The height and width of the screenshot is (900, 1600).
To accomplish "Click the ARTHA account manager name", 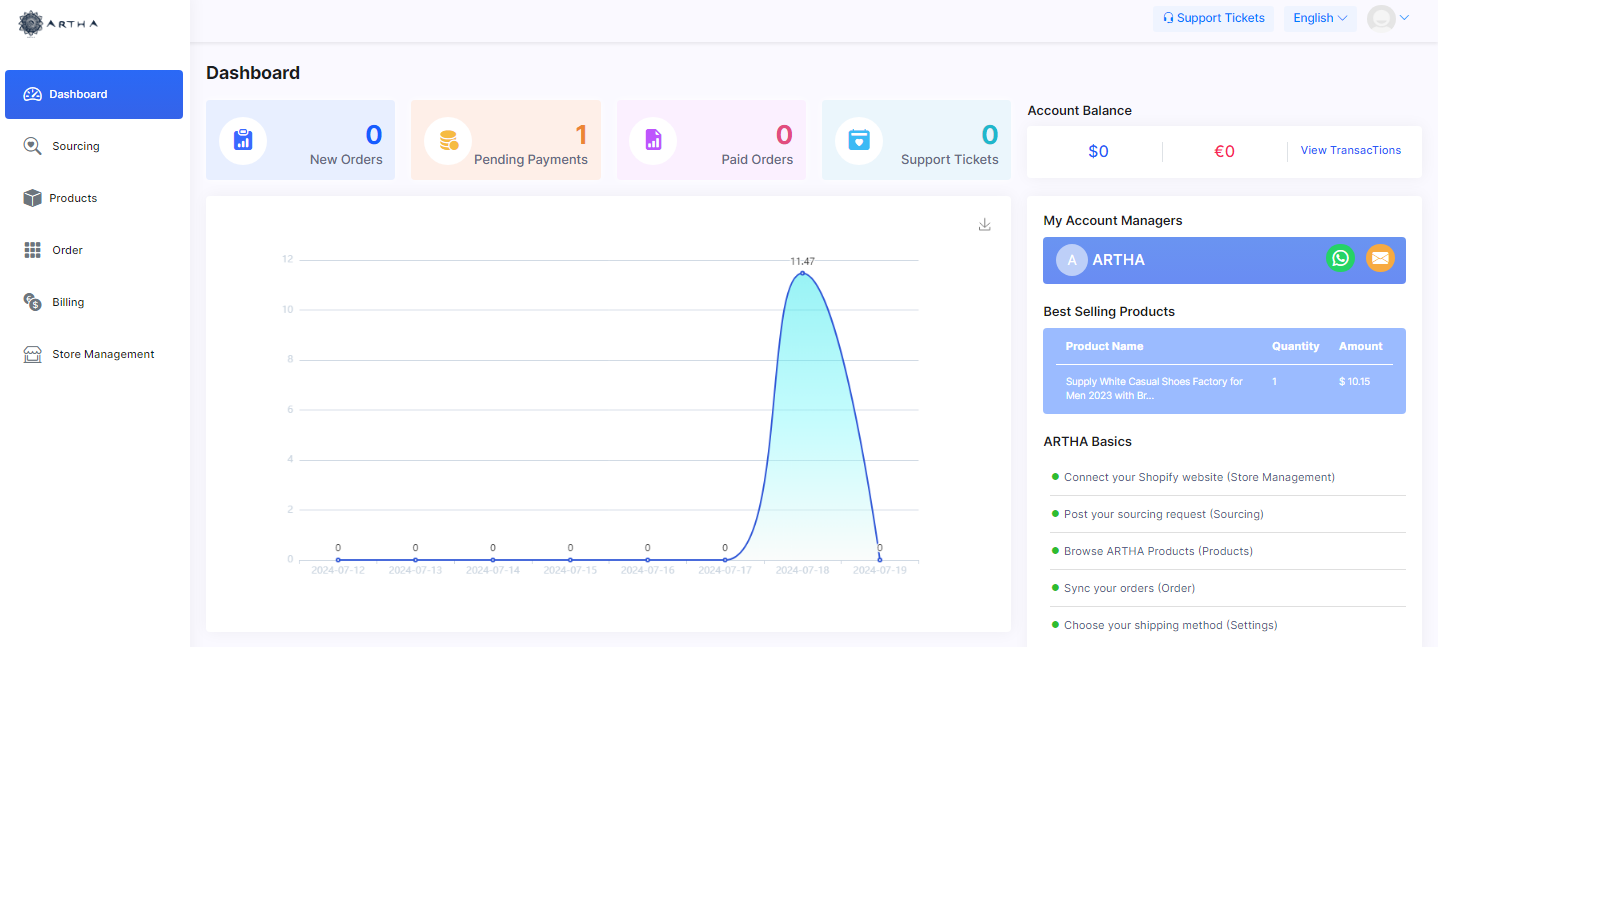I will click(x=1118, y=260).
